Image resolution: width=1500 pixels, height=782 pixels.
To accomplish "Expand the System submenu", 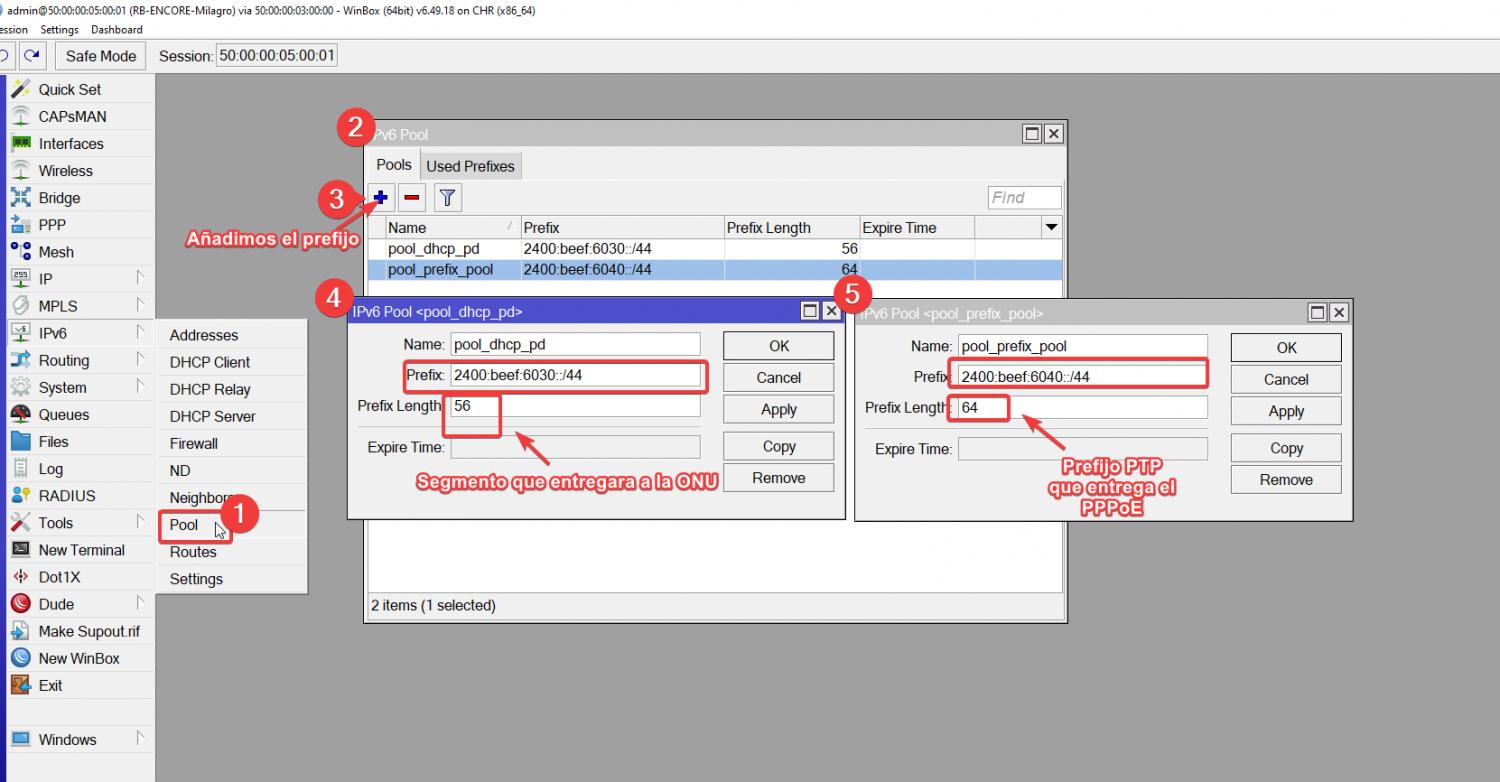I will pyautogui.click(x=62, y=388).
